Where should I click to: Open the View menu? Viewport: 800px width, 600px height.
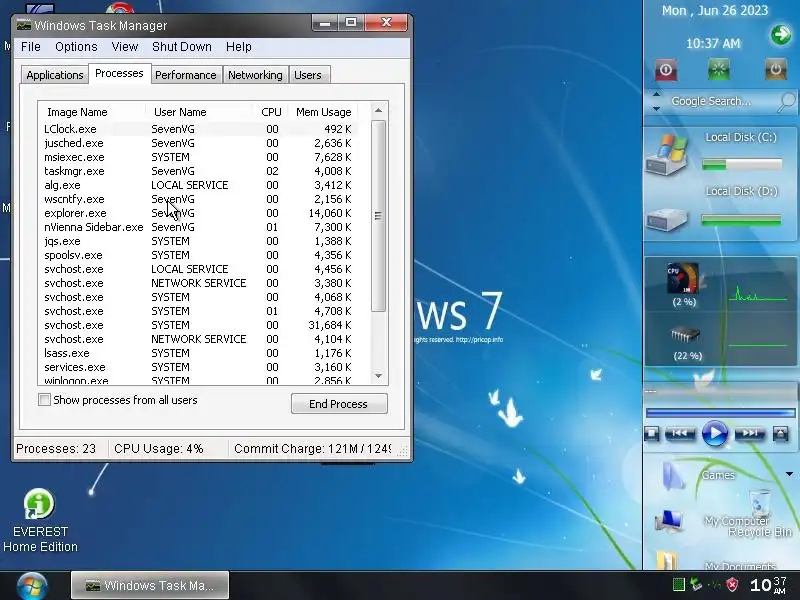point(125,47)
